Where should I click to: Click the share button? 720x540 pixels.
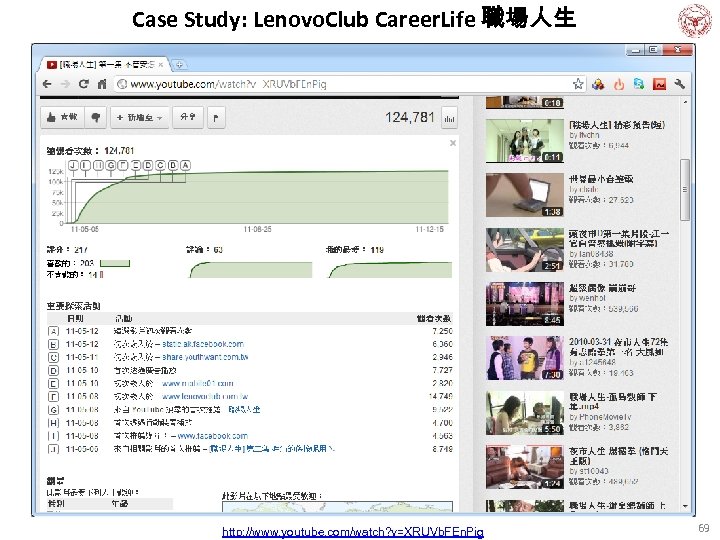click(188, 118)
